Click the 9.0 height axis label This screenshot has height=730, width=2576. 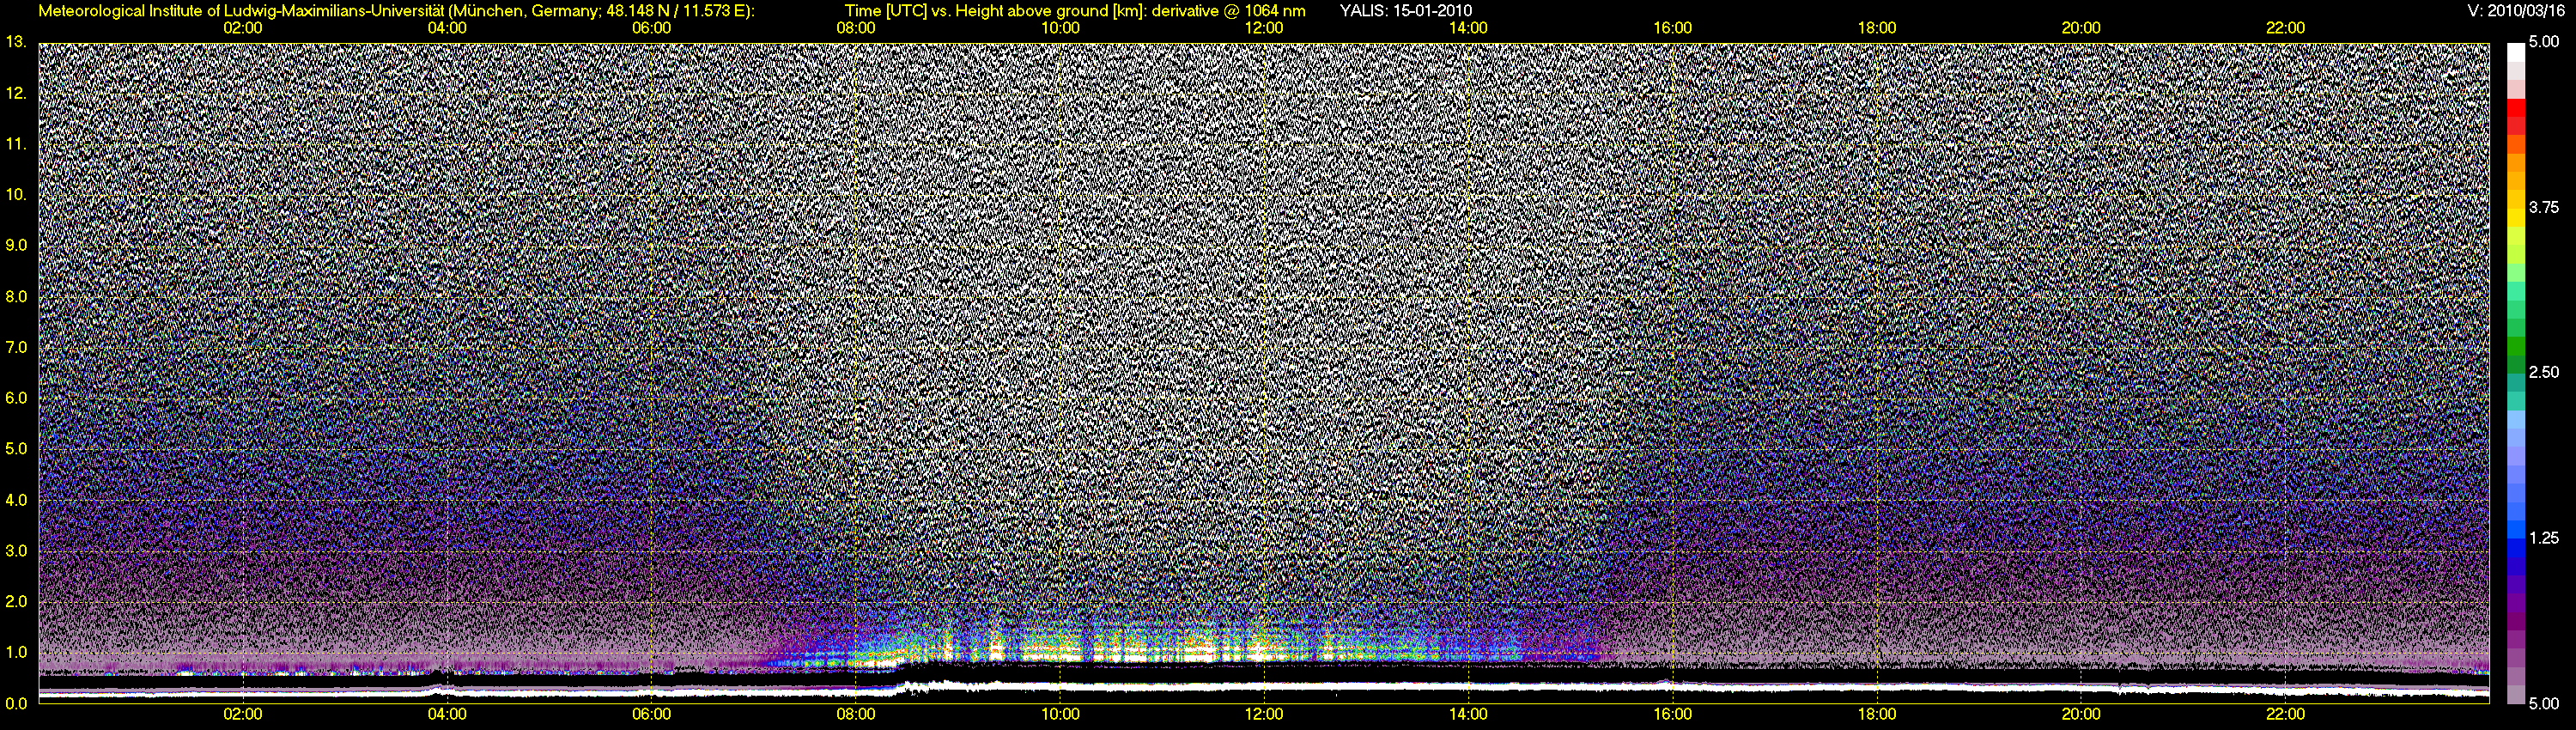(16, 245)
